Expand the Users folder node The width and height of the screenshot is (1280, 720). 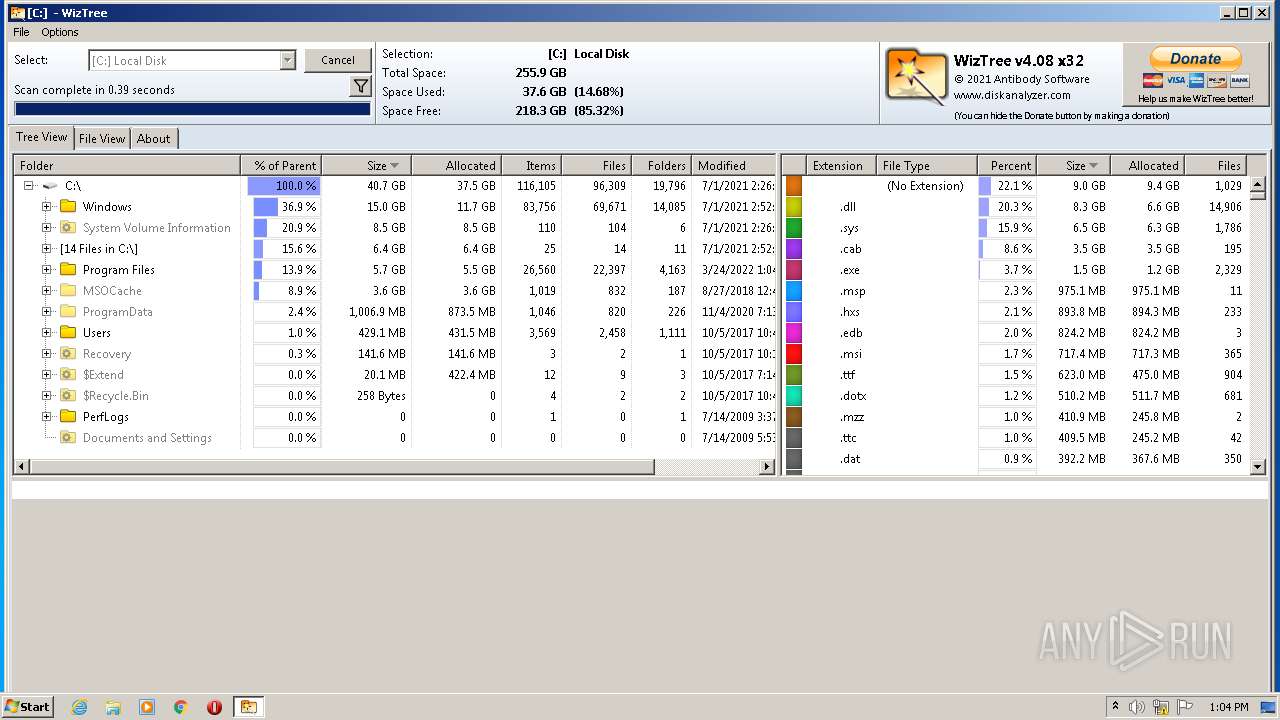point(46,333)
